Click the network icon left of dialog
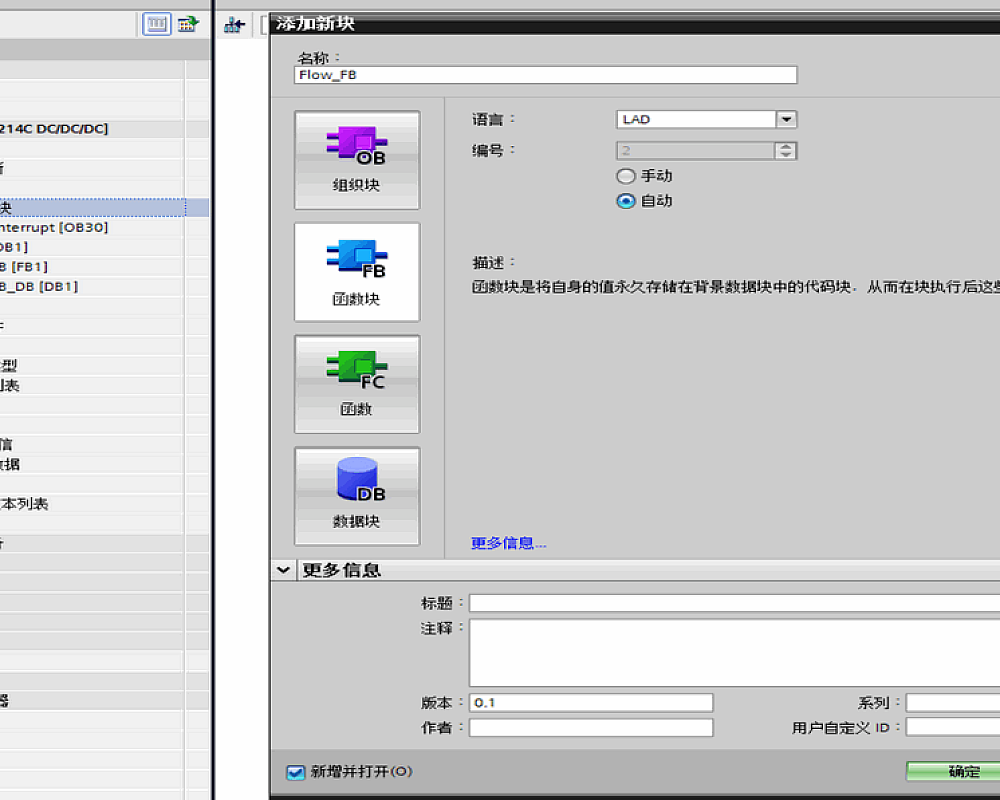Viewport: 1000px width, 800px height. (234, 25)
